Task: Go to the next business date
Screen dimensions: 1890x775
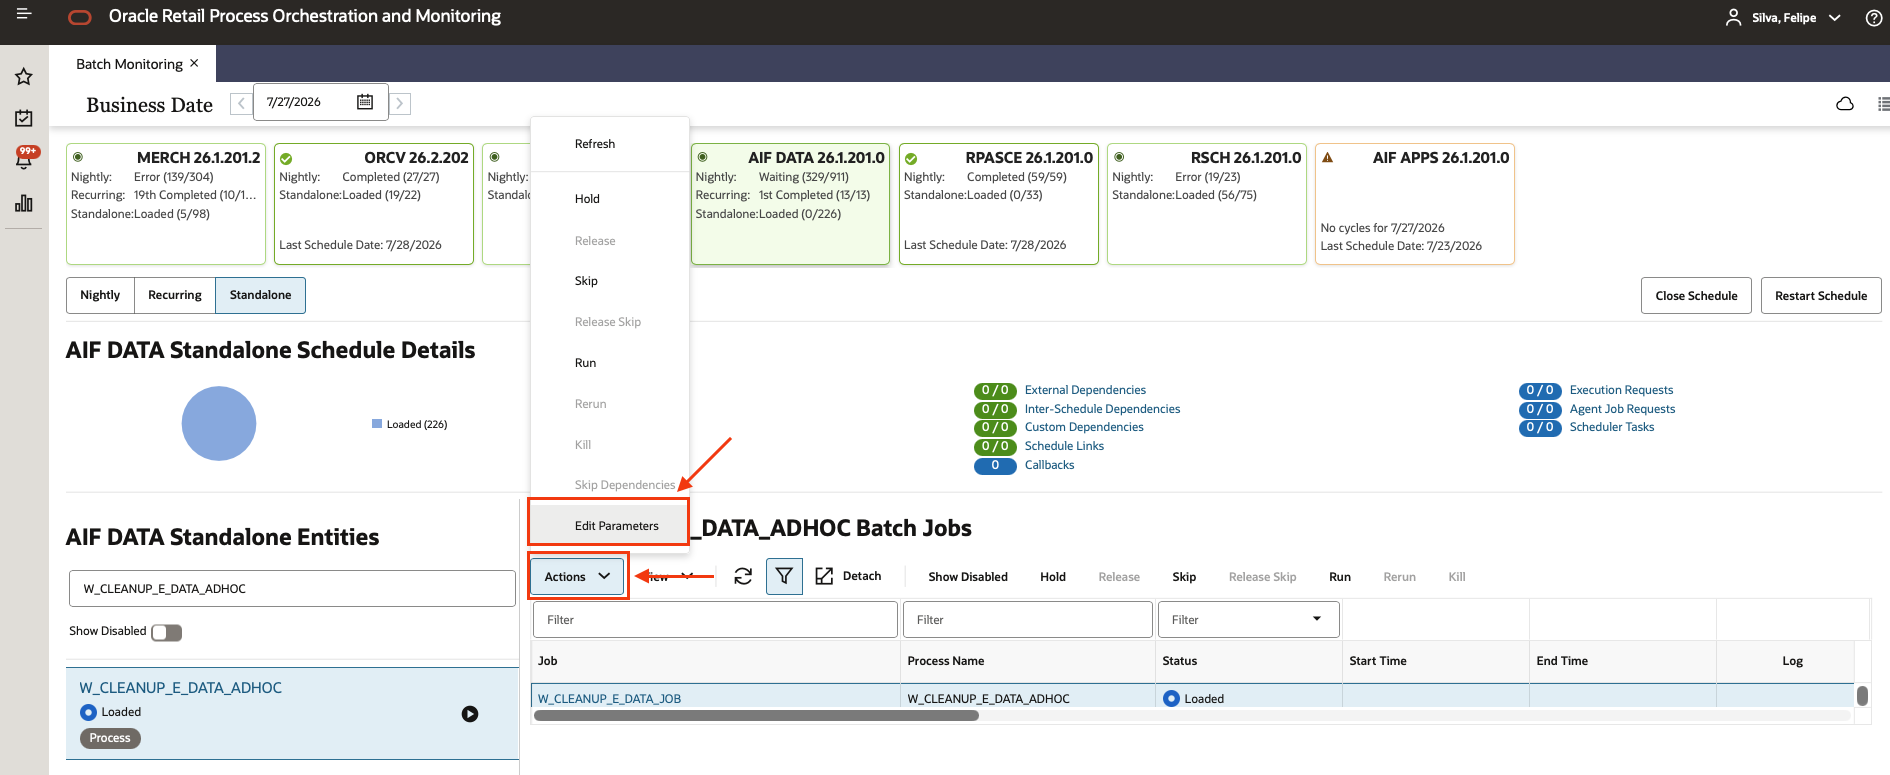Action: [400, 103]
